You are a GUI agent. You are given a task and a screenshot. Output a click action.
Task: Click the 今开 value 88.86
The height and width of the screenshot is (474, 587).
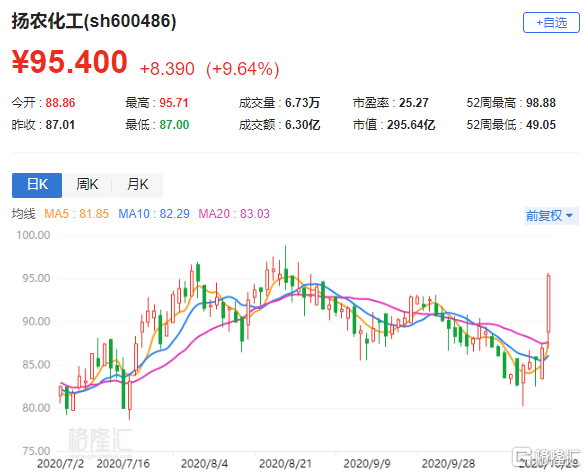click(x=60, y=103)
